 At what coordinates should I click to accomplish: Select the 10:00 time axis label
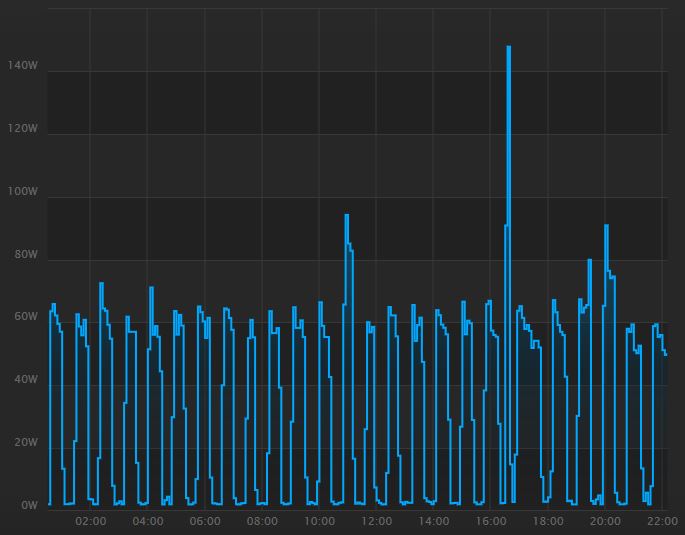319,521
